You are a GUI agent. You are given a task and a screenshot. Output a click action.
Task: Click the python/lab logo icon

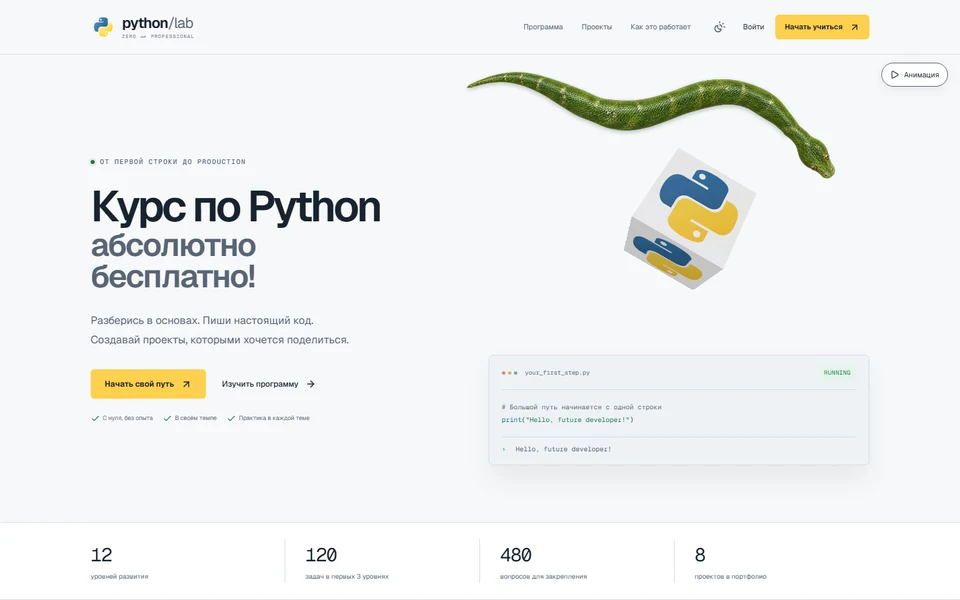103,27
